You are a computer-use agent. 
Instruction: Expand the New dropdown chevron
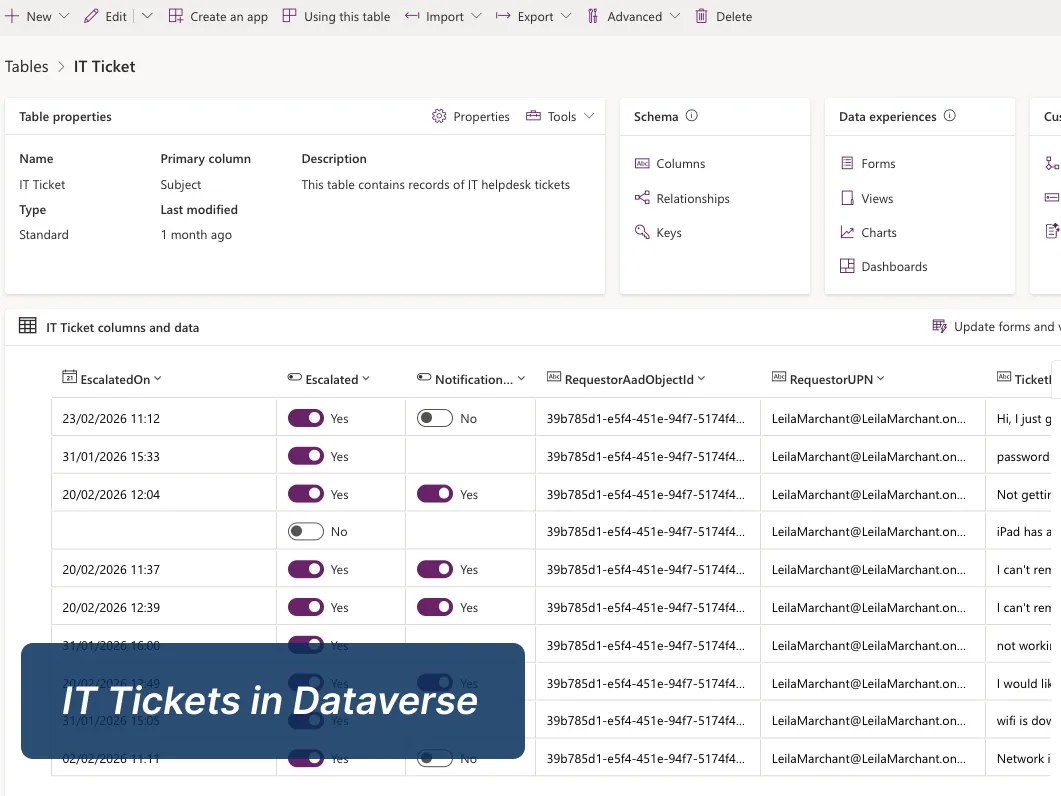pos(64,16)
